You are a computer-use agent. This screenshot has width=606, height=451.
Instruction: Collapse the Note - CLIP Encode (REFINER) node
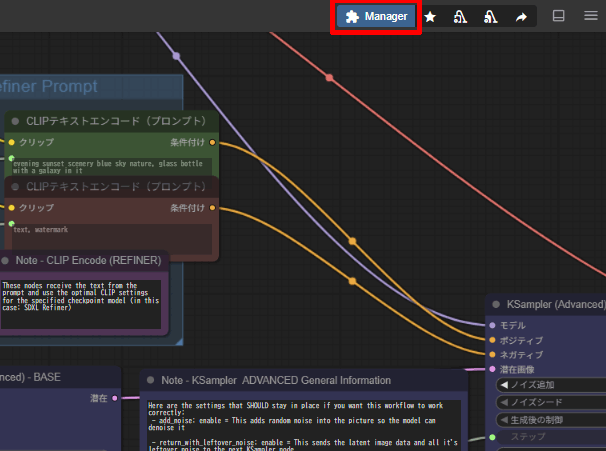pos(5,261)
